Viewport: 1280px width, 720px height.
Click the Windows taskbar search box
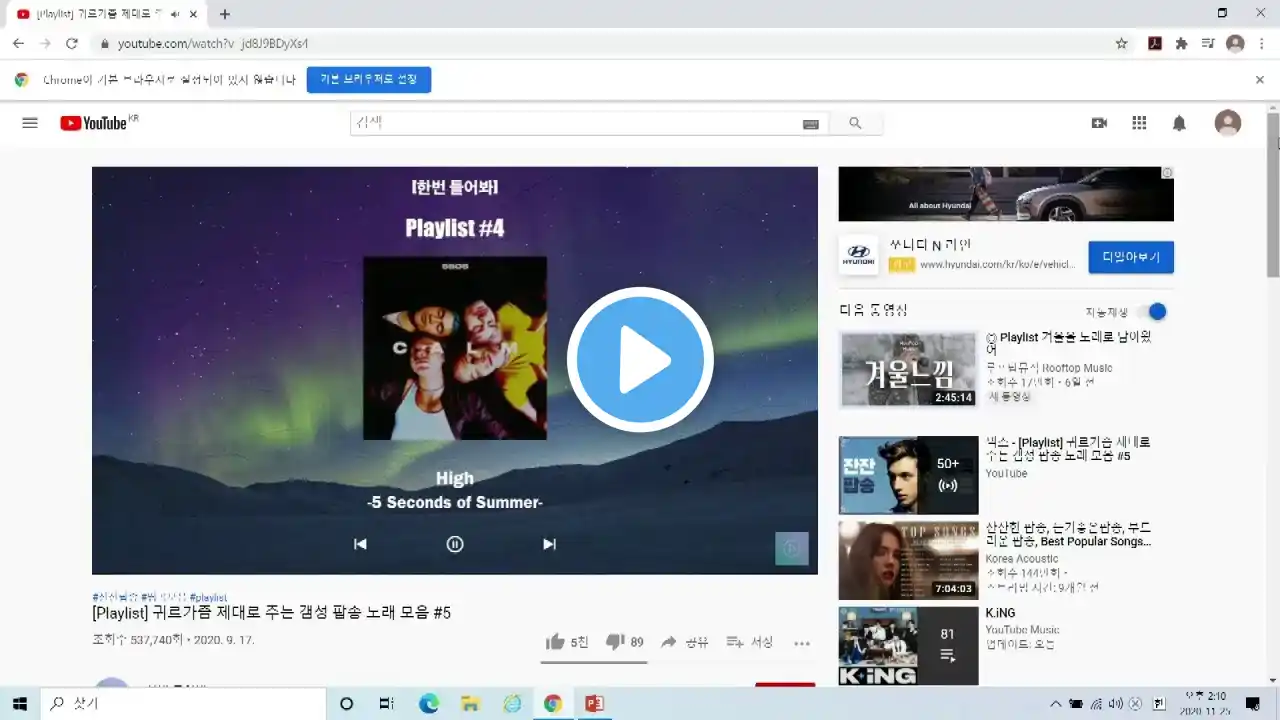coord(183,704)
